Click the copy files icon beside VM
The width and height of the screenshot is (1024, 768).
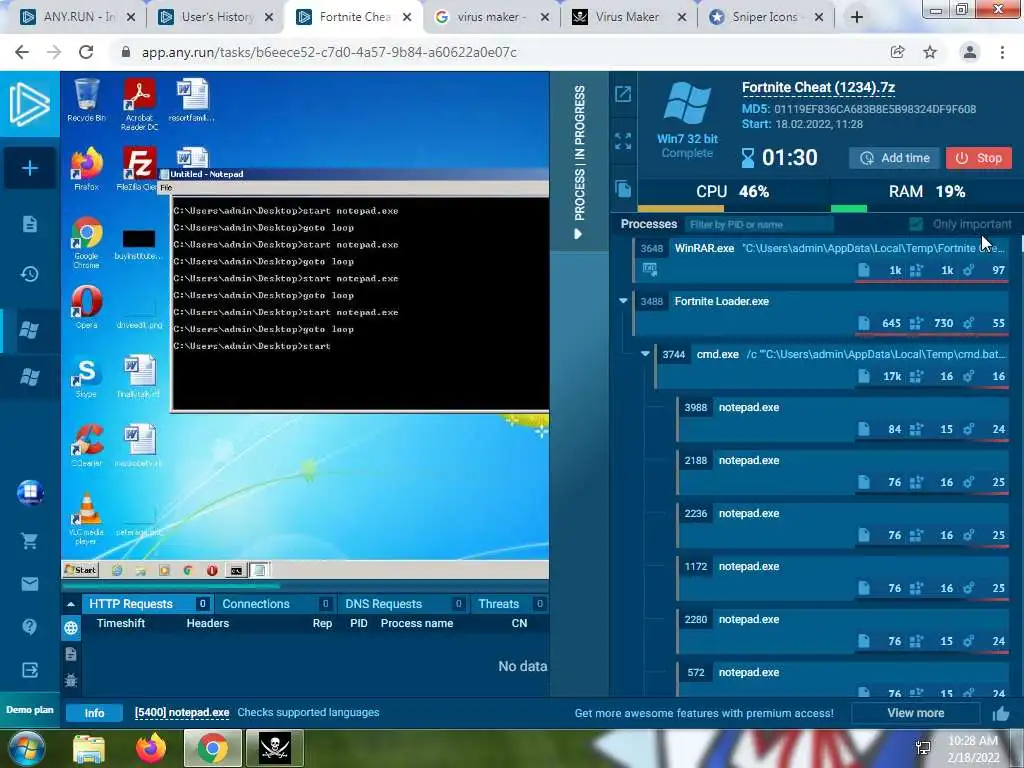click(623, 189)
